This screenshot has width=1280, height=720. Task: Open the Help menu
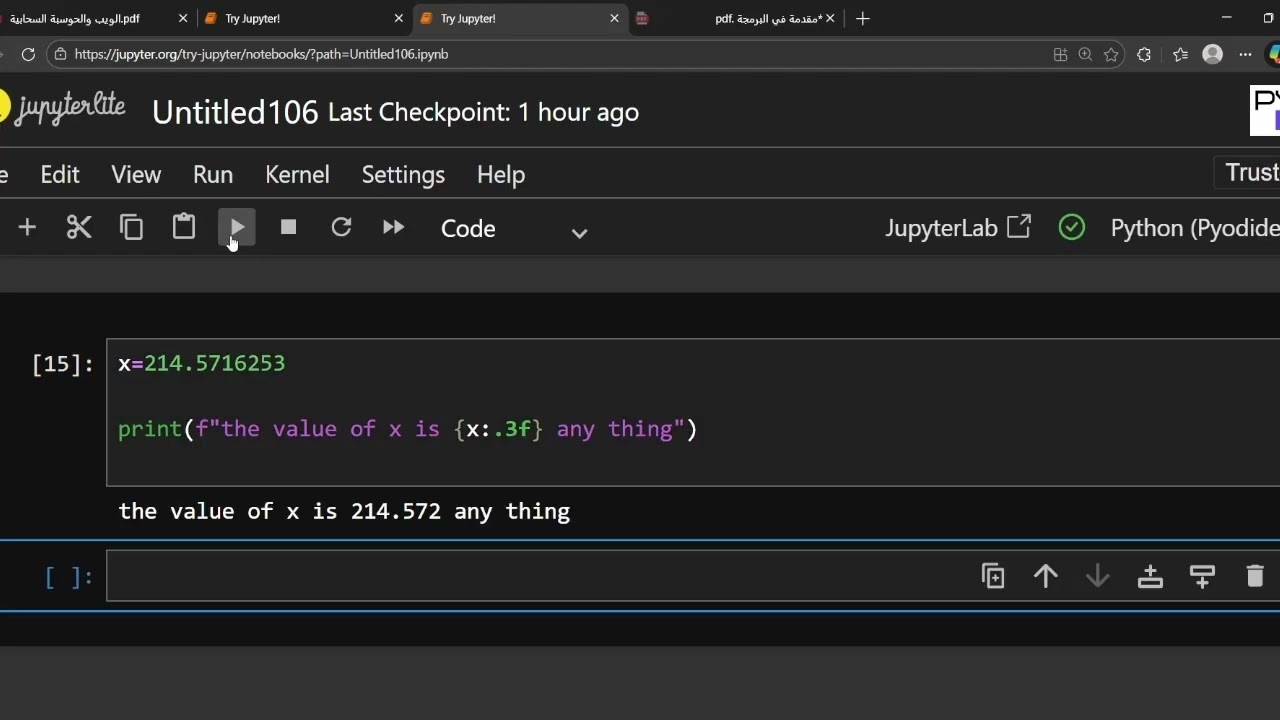point(501,175)
